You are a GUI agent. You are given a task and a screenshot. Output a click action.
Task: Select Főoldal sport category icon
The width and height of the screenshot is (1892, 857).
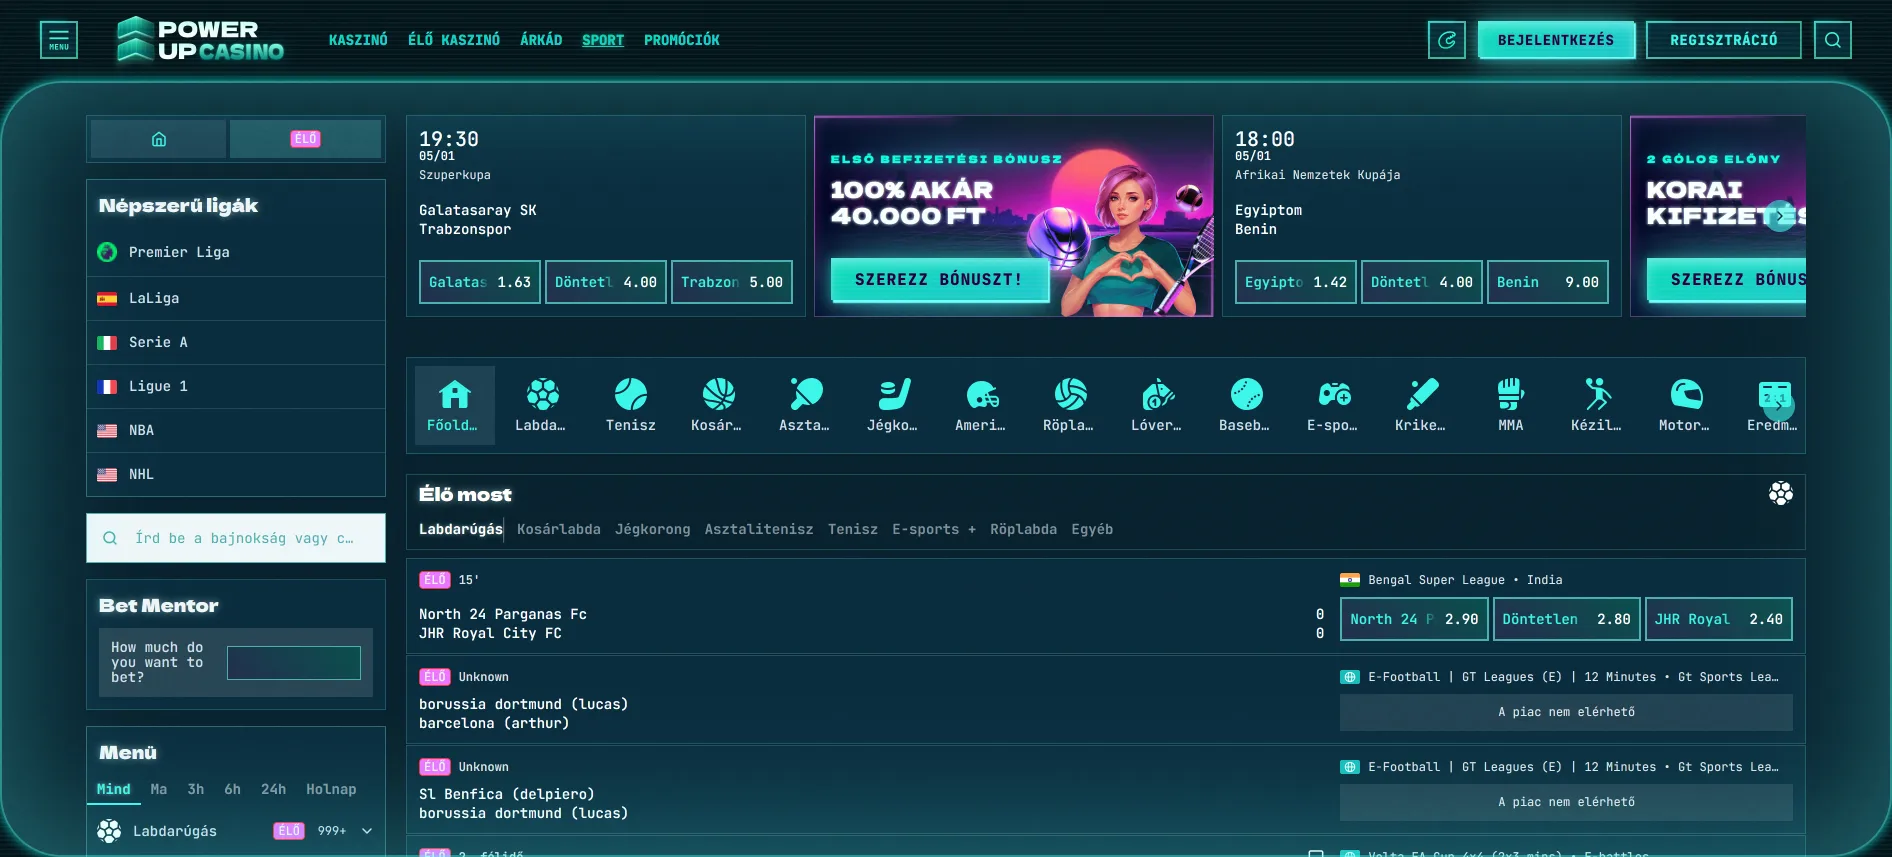[455, 405]
